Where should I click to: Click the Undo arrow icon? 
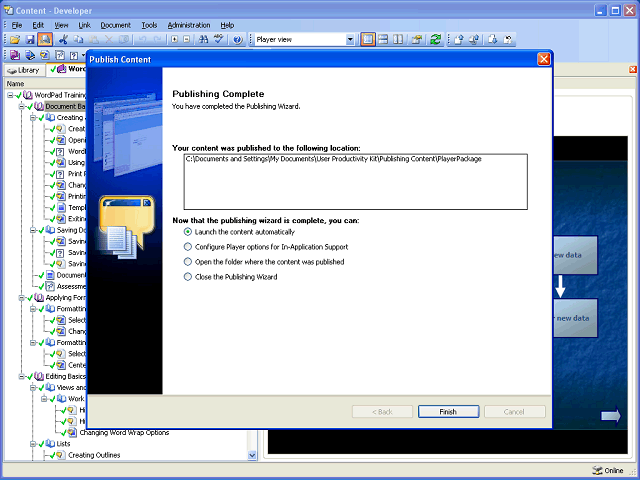(x=142, y=40)
